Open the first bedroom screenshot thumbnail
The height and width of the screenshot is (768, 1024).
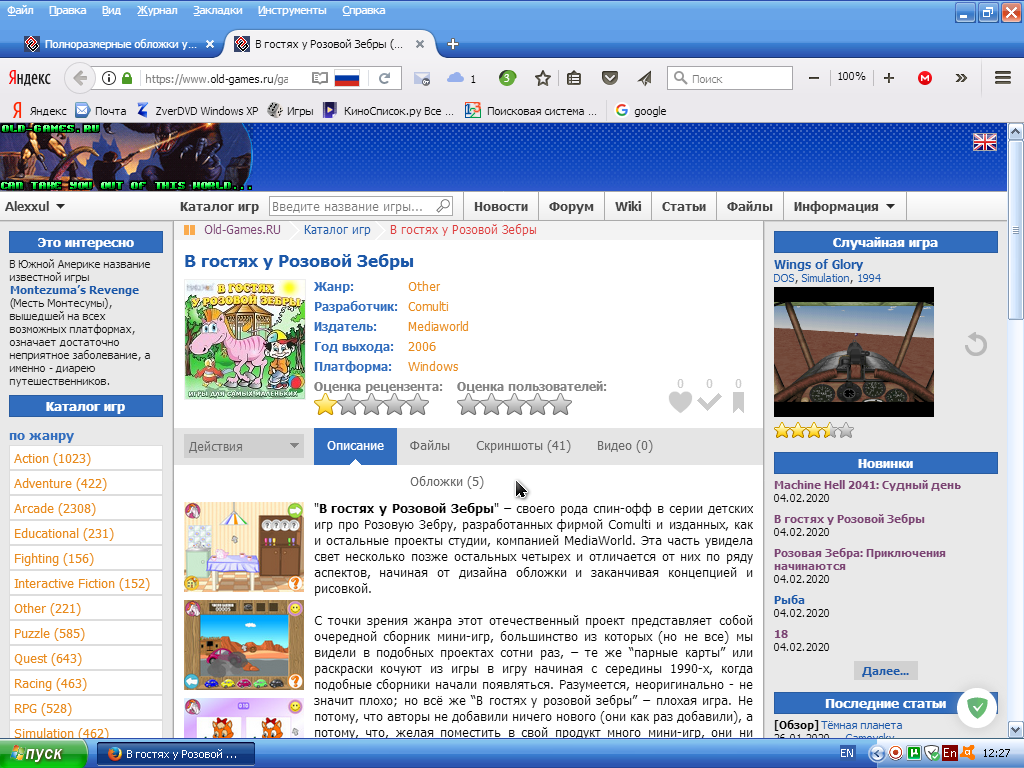[x=244, y=547]
